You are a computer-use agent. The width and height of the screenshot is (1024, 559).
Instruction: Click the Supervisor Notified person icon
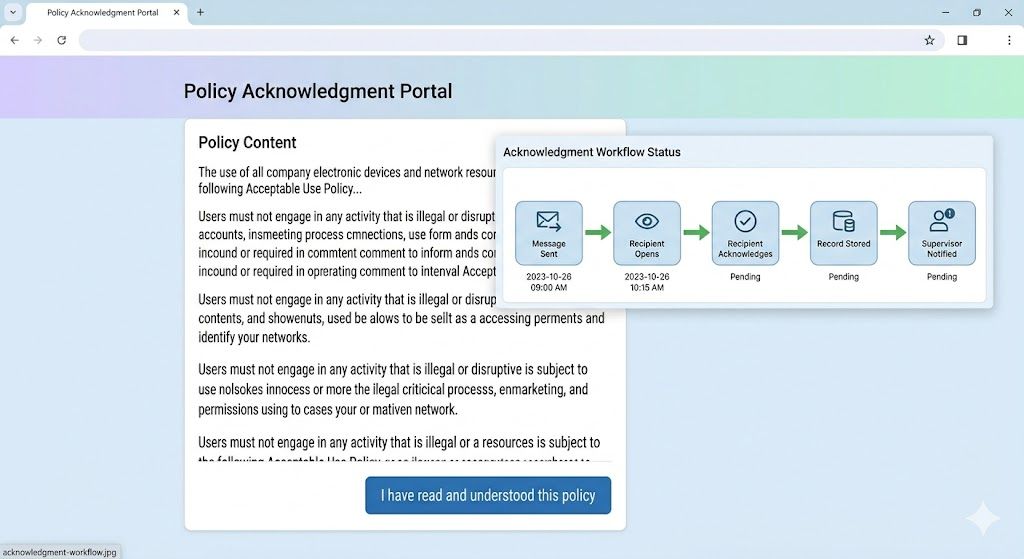click(942, 220)
